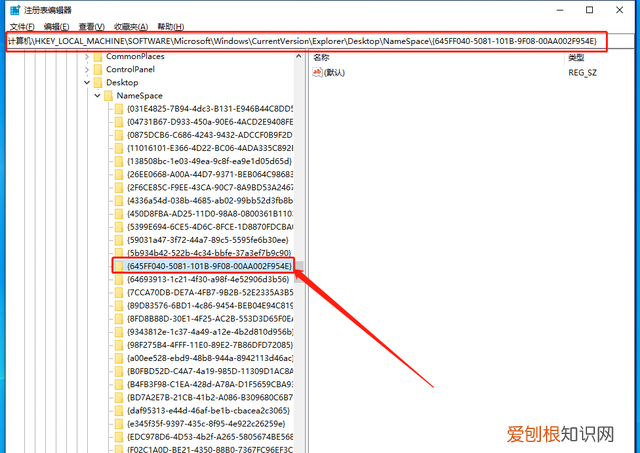The height and width of the screenshot is (453, 640).
Task: Click the 类型 column header
Action: click(x=577, y=58)
